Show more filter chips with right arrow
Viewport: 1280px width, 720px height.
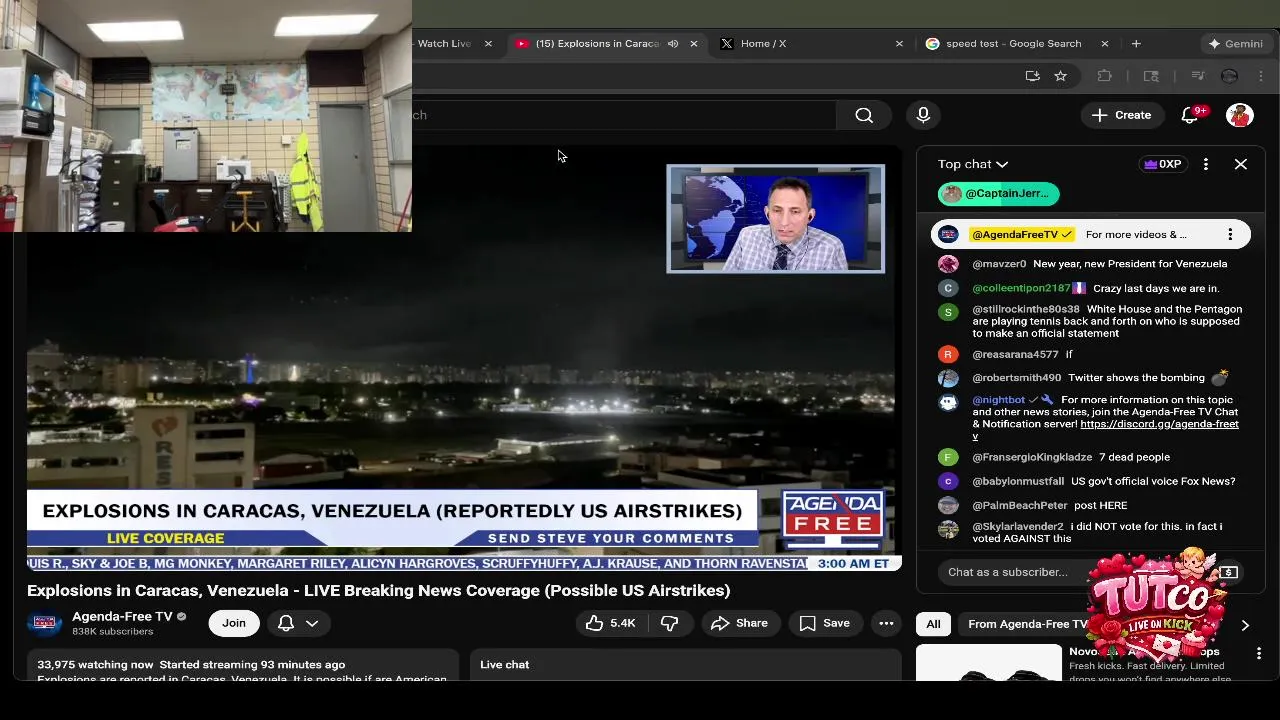pyautogui.click(x=1245, y=625)
